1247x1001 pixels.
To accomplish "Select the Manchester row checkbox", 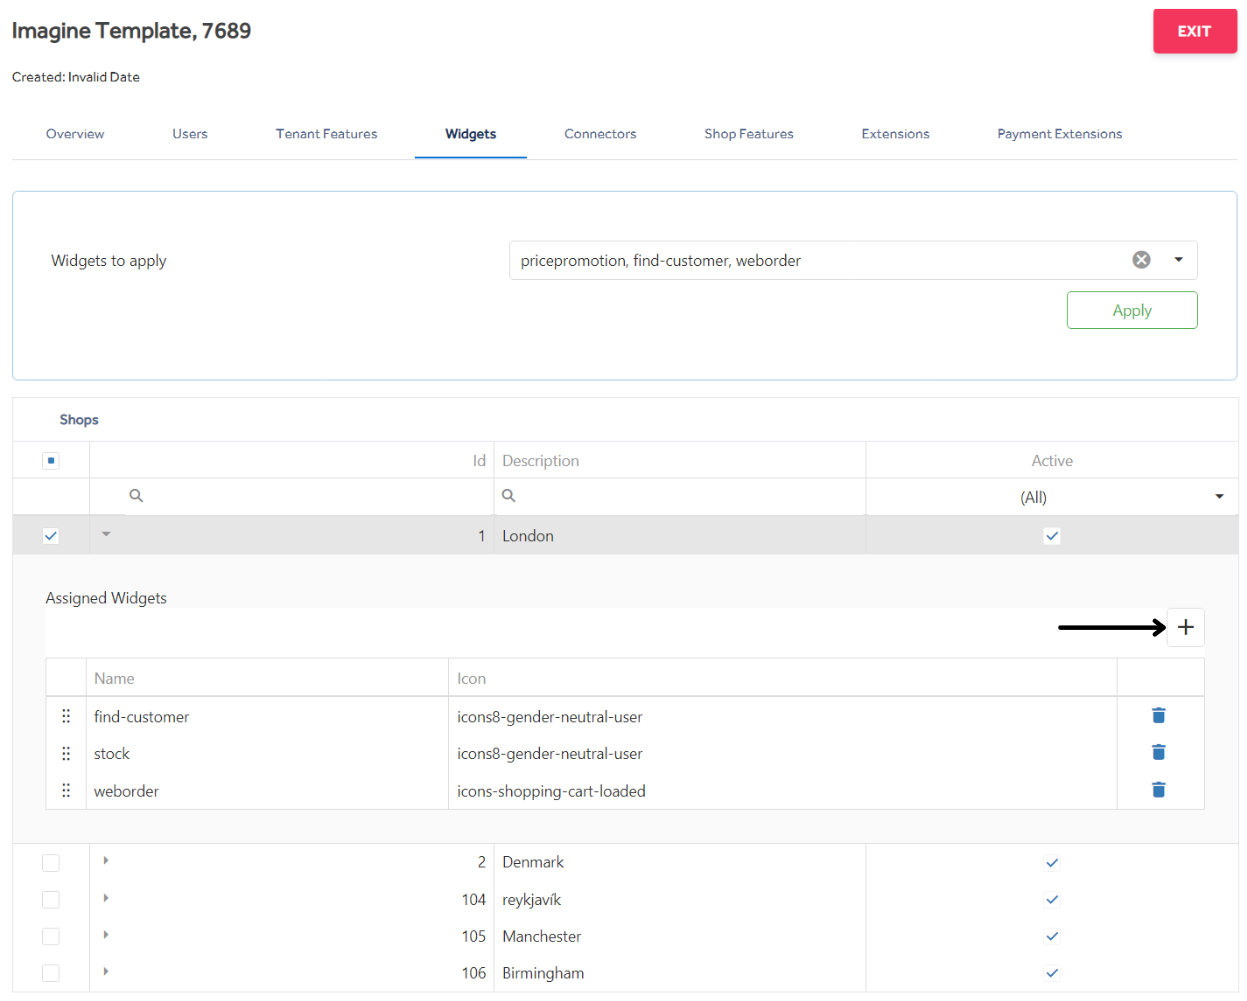I will (x=51, y=936).
